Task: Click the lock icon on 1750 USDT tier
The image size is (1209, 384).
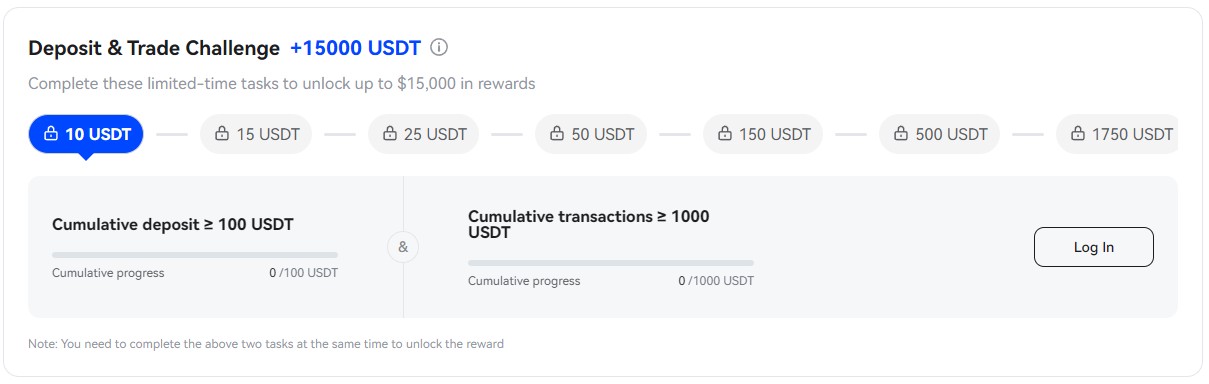Action: (x=1078, y=134)
